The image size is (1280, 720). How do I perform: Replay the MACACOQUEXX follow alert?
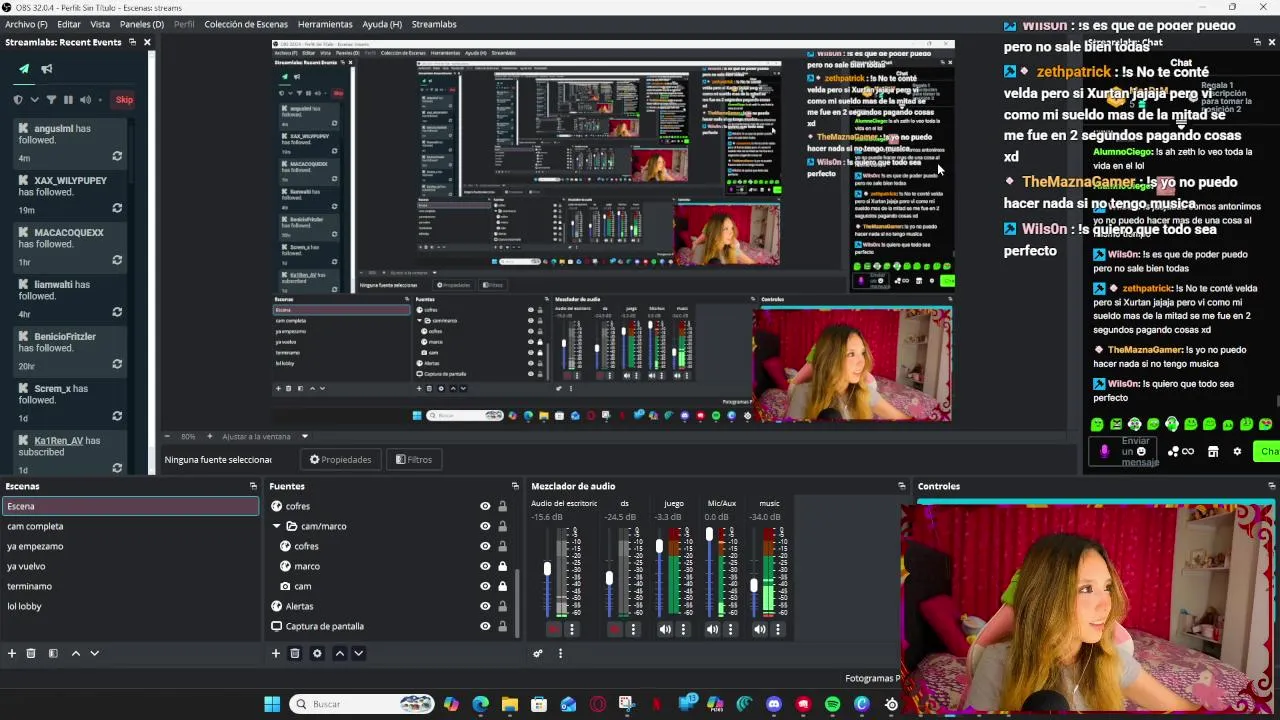coord(117,260)
